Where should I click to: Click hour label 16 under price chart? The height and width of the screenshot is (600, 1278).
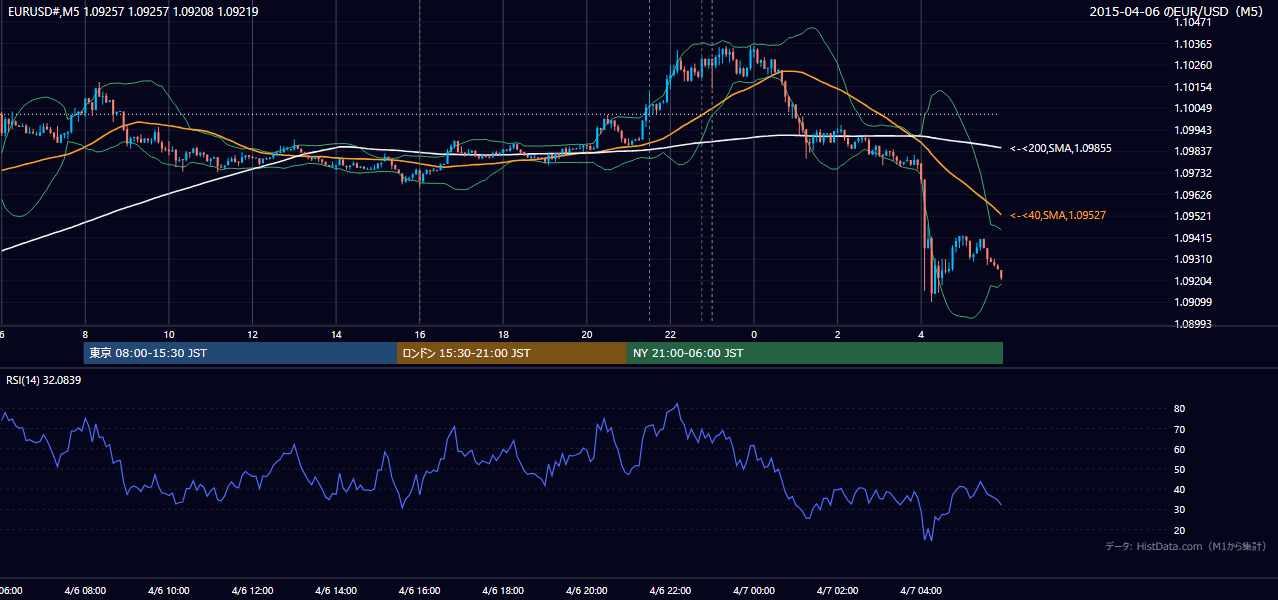420,334
